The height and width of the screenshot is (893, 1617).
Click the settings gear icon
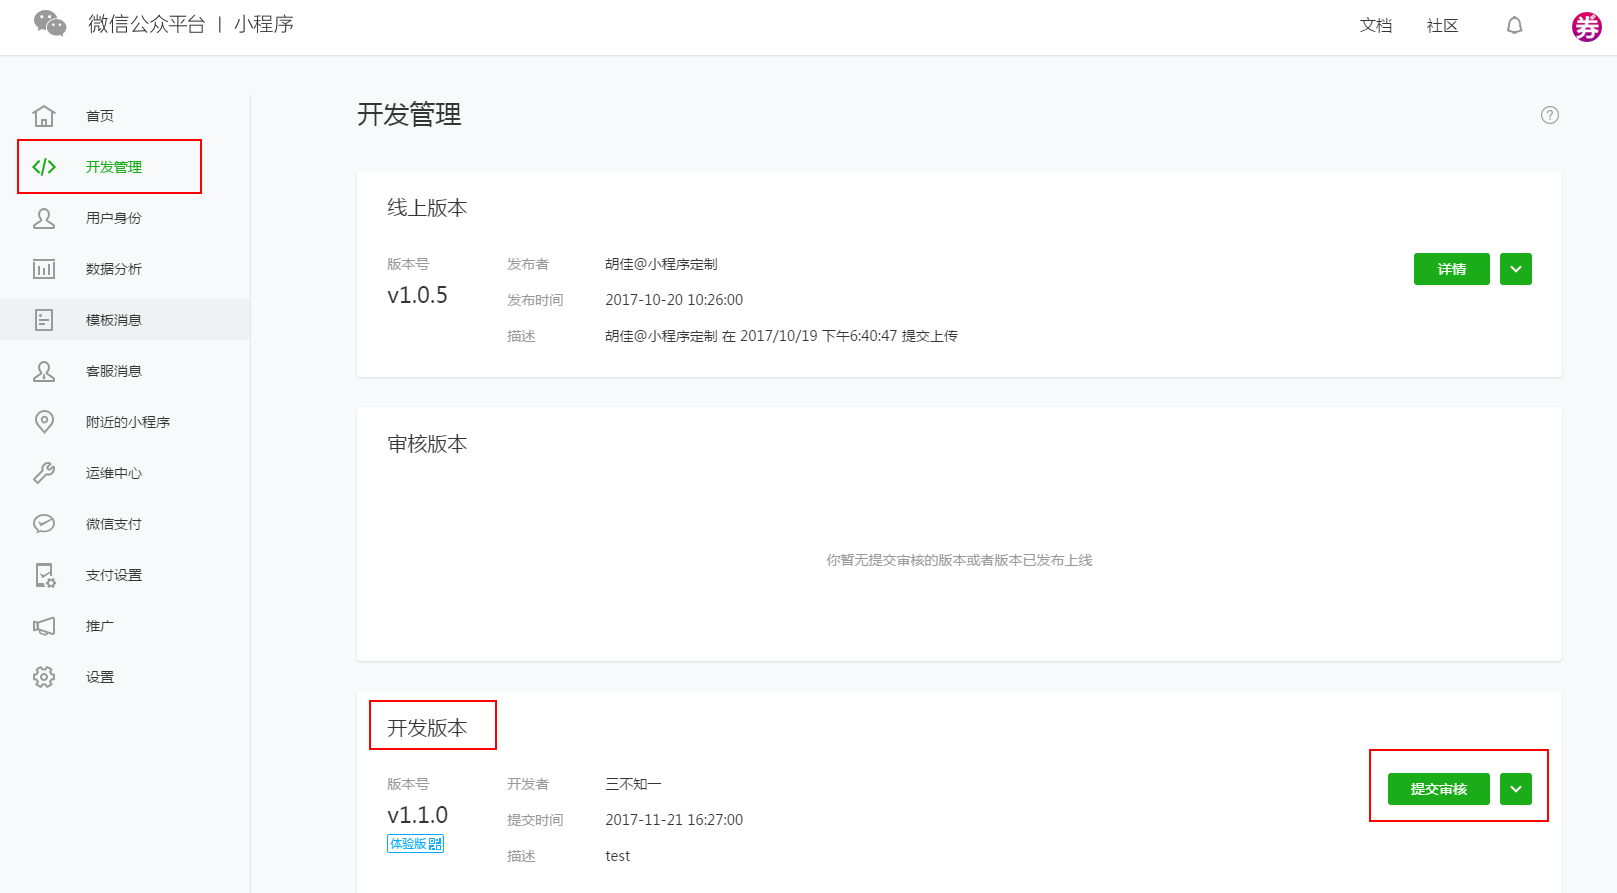(44, 677)
